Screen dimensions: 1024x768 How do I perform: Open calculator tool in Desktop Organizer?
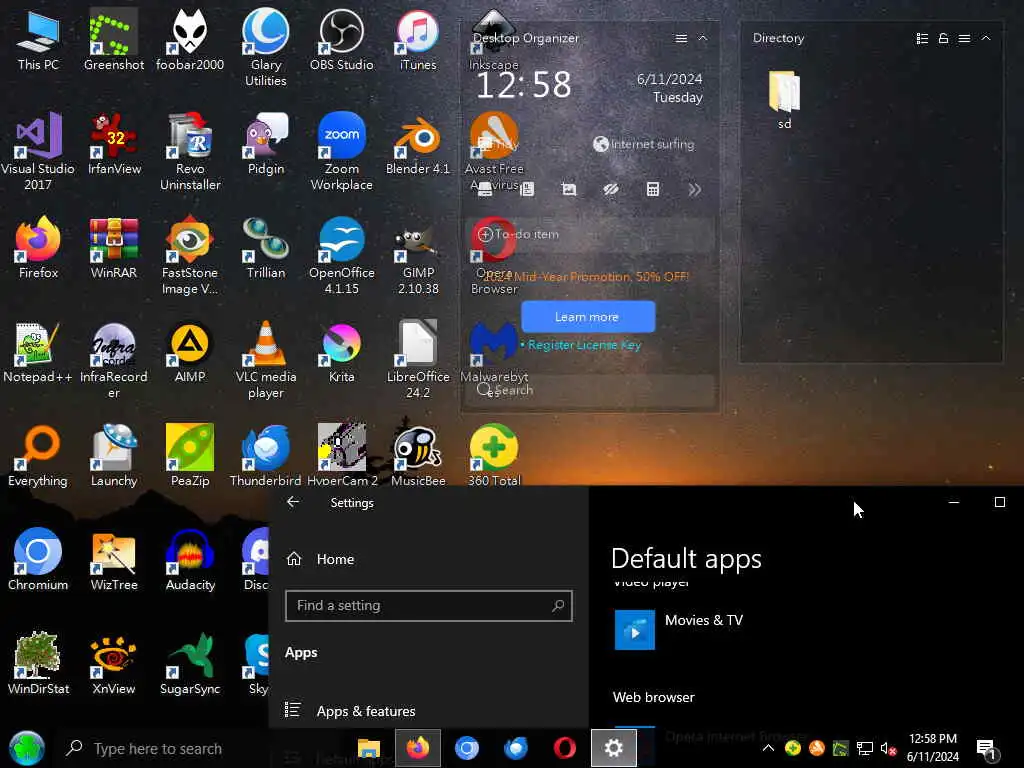[x=652, y=189]
